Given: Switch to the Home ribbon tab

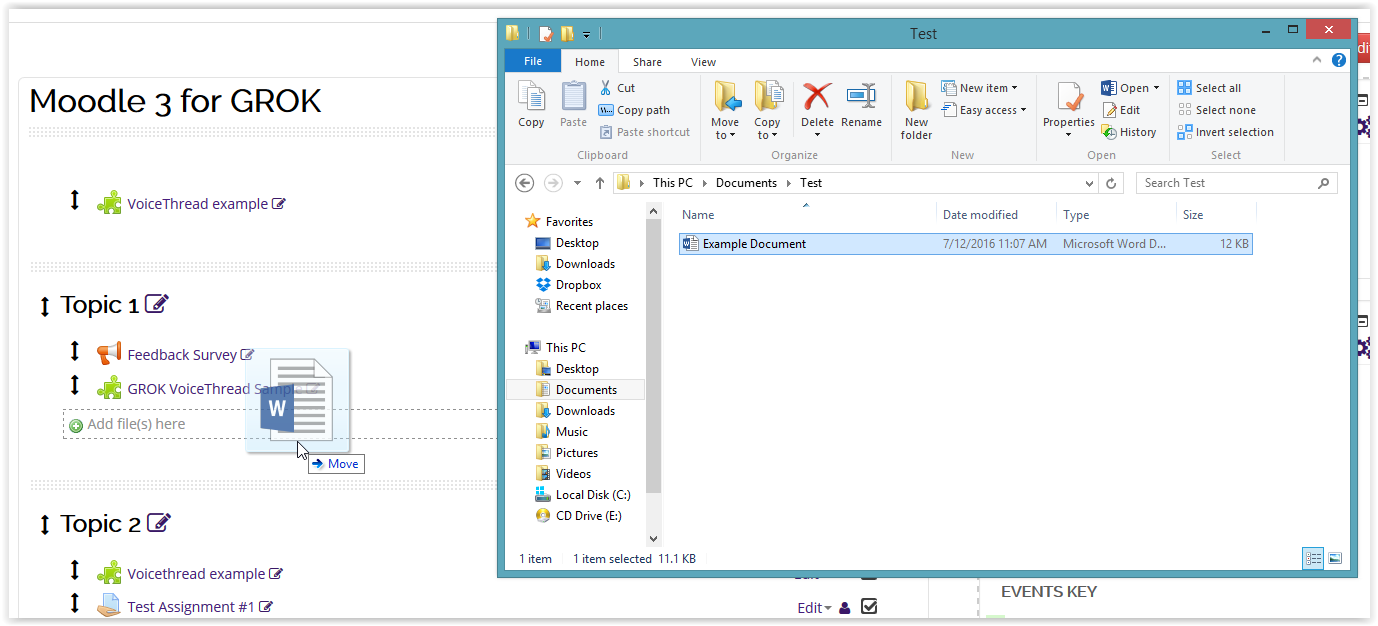Looking at the screenshot, I should pos(590,62).
